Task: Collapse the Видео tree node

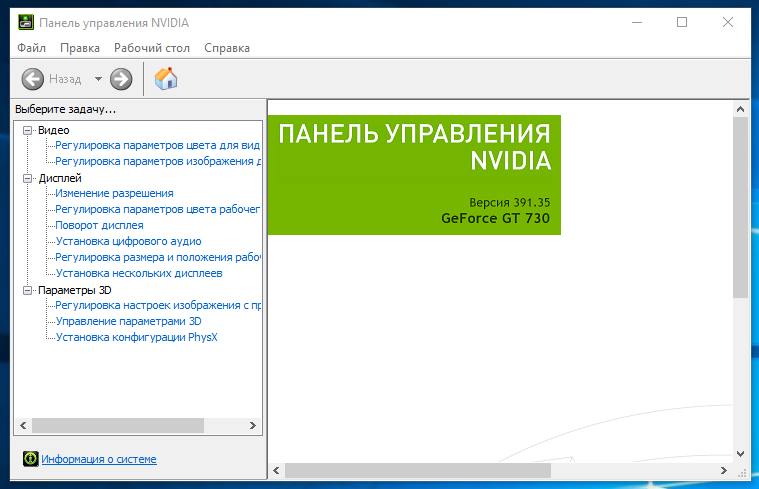Action: click(28, 130)
